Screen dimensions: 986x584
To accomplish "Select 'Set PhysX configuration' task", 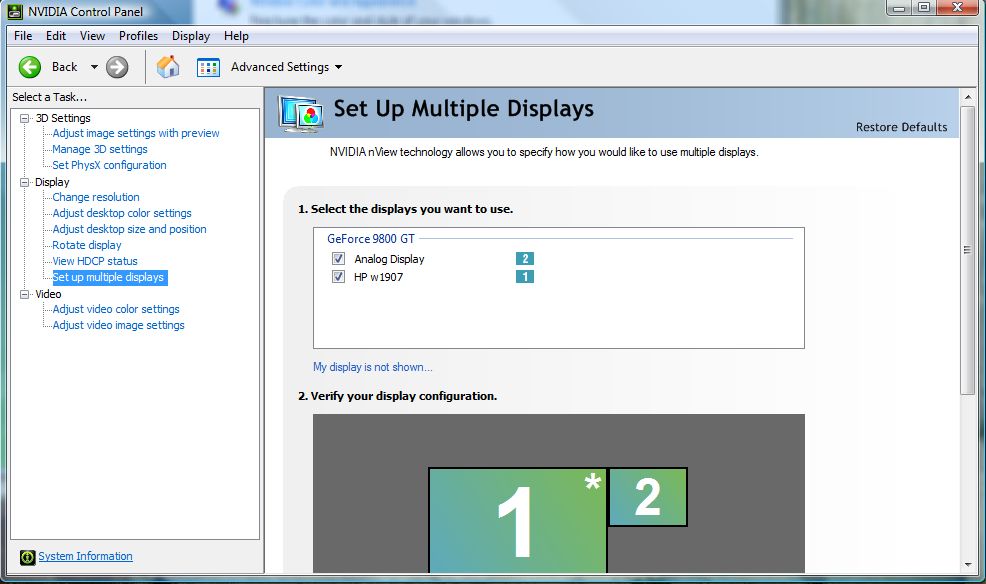I will pyautogui.click(x=109, y=165).
